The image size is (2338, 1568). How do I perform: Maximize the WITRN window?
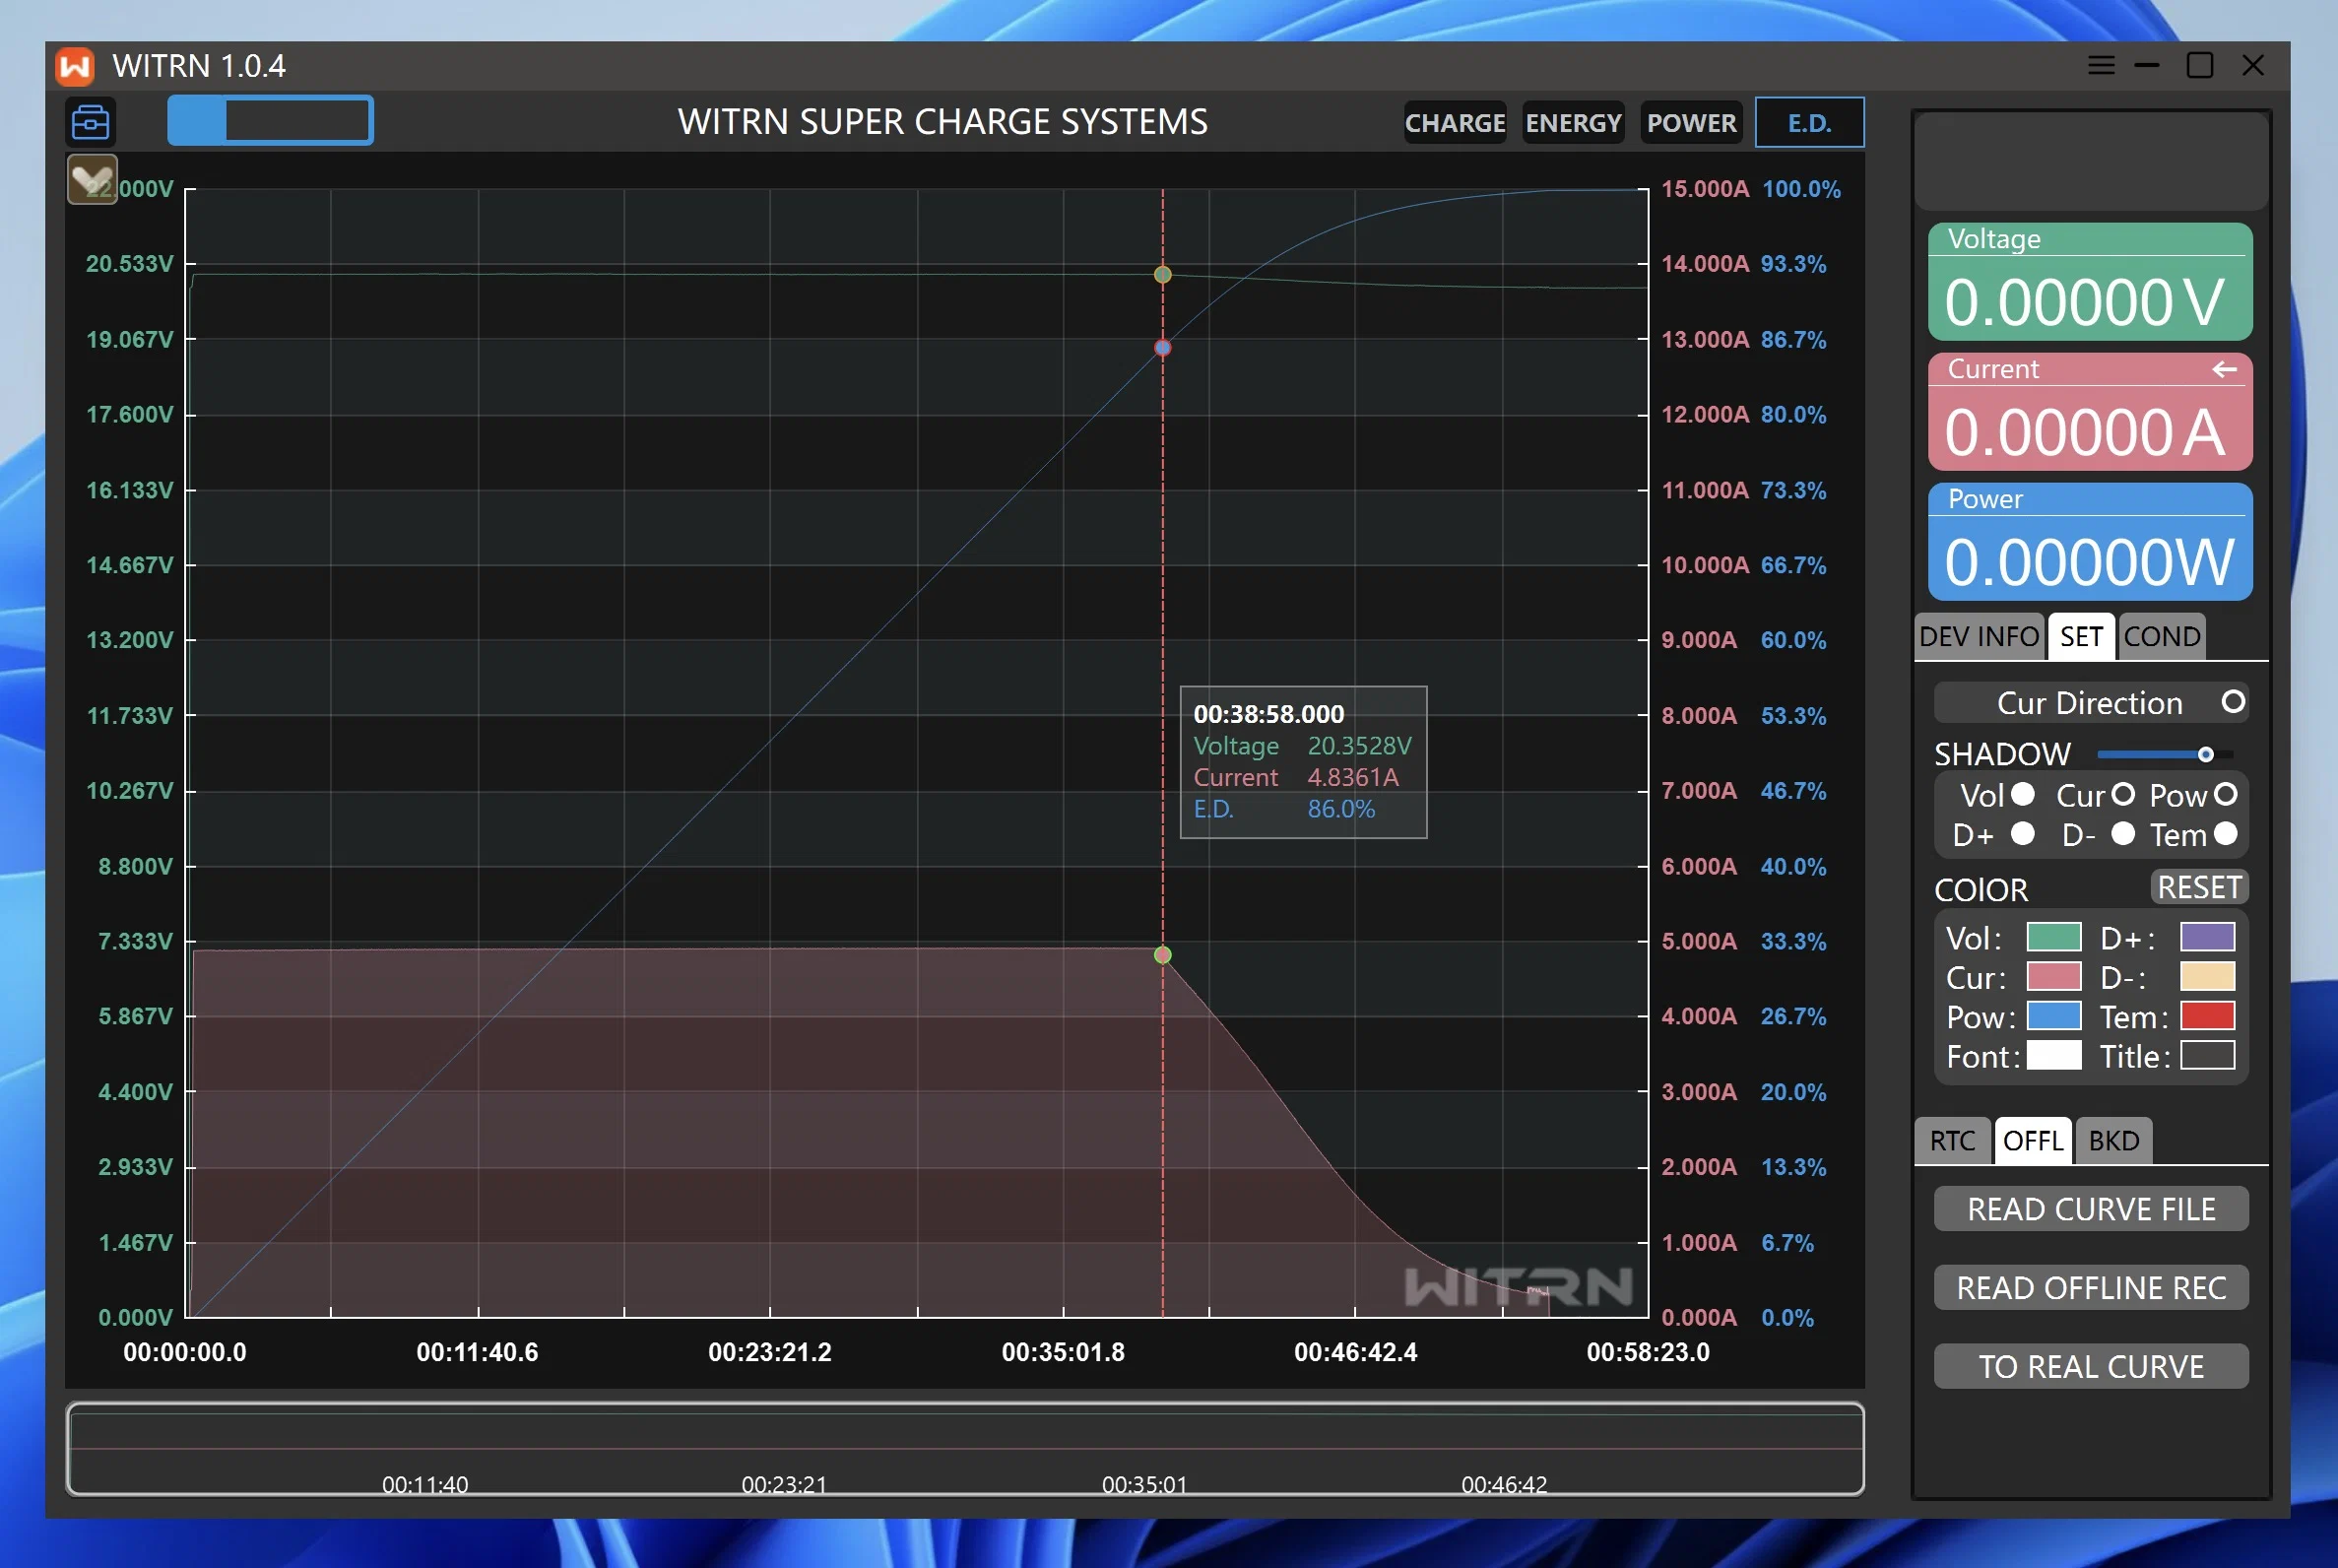click(2200, 66)
